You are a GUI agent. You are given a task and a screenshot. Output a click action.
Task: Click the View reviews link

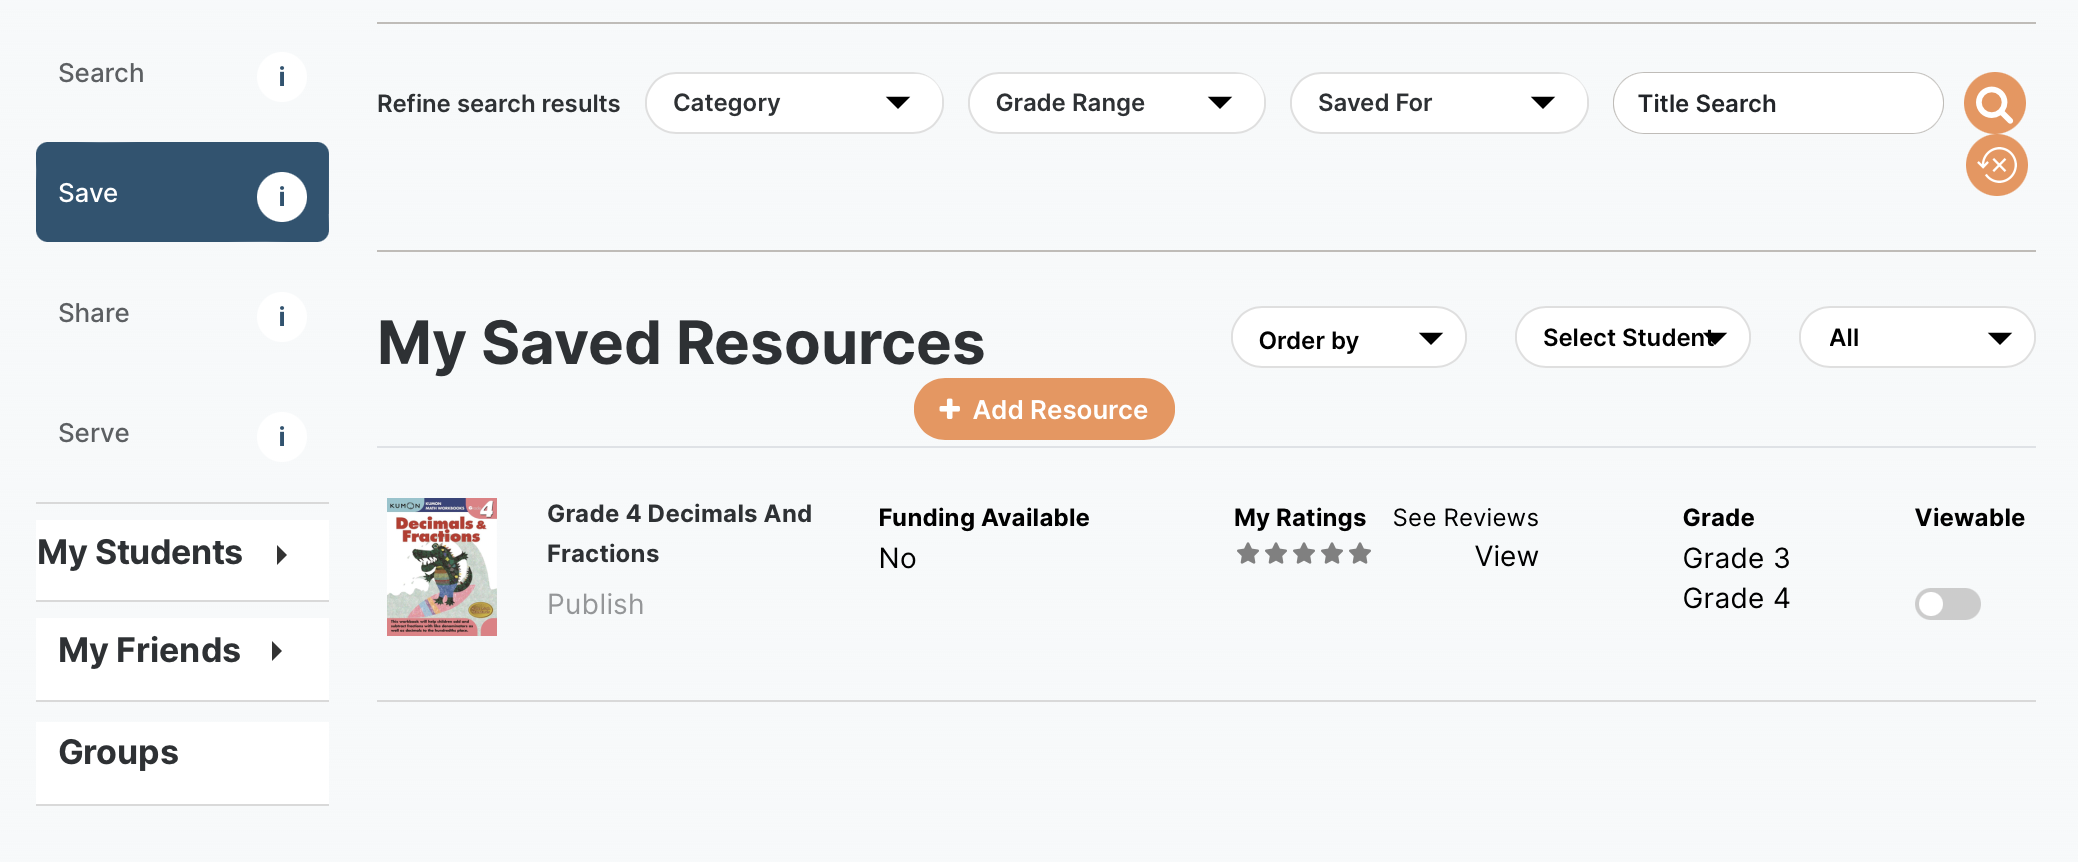[x=1505, y=557]
